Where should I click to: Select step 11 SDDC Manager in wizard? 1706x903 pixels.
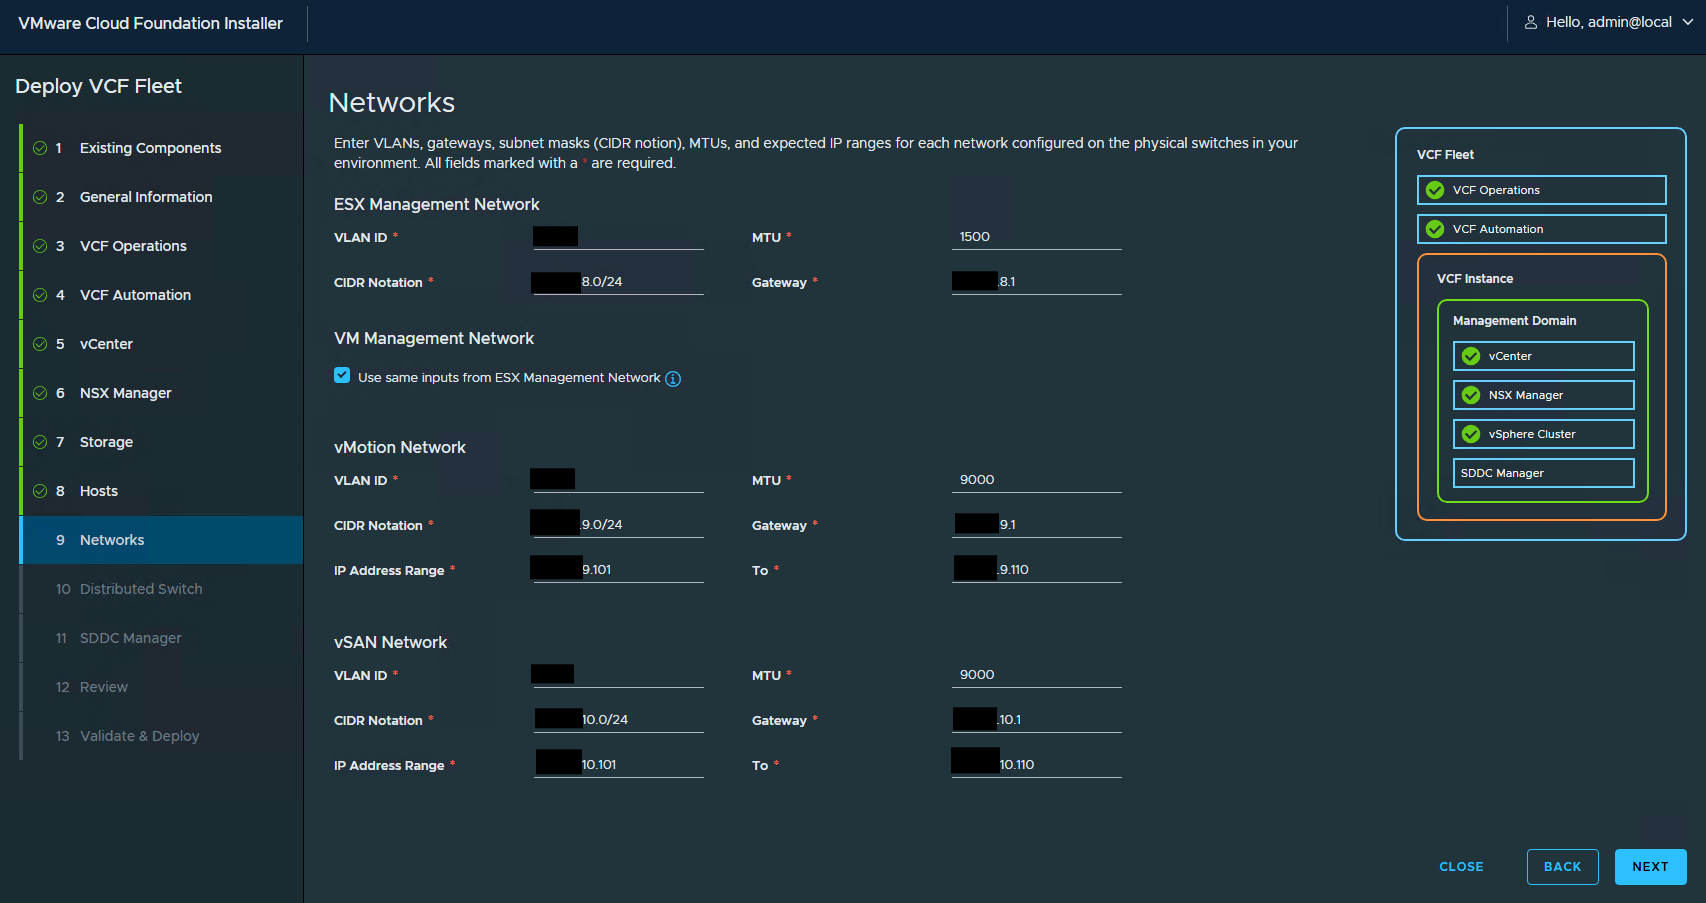[x=161, y=638]
